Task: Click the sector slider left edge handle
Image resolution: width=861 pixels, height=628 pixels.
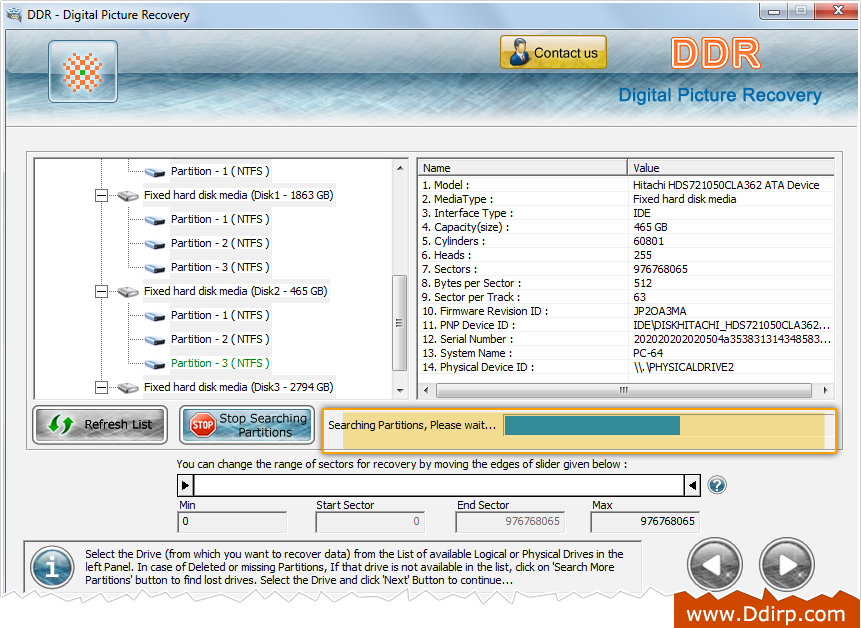Action: 186,485
